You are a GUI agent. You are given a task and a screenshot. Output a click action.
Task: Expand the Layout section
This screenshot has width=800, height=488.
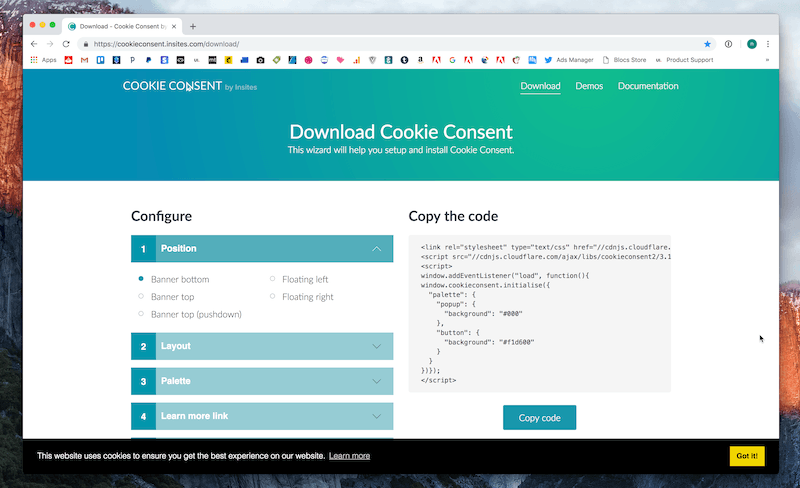[262, 346]
